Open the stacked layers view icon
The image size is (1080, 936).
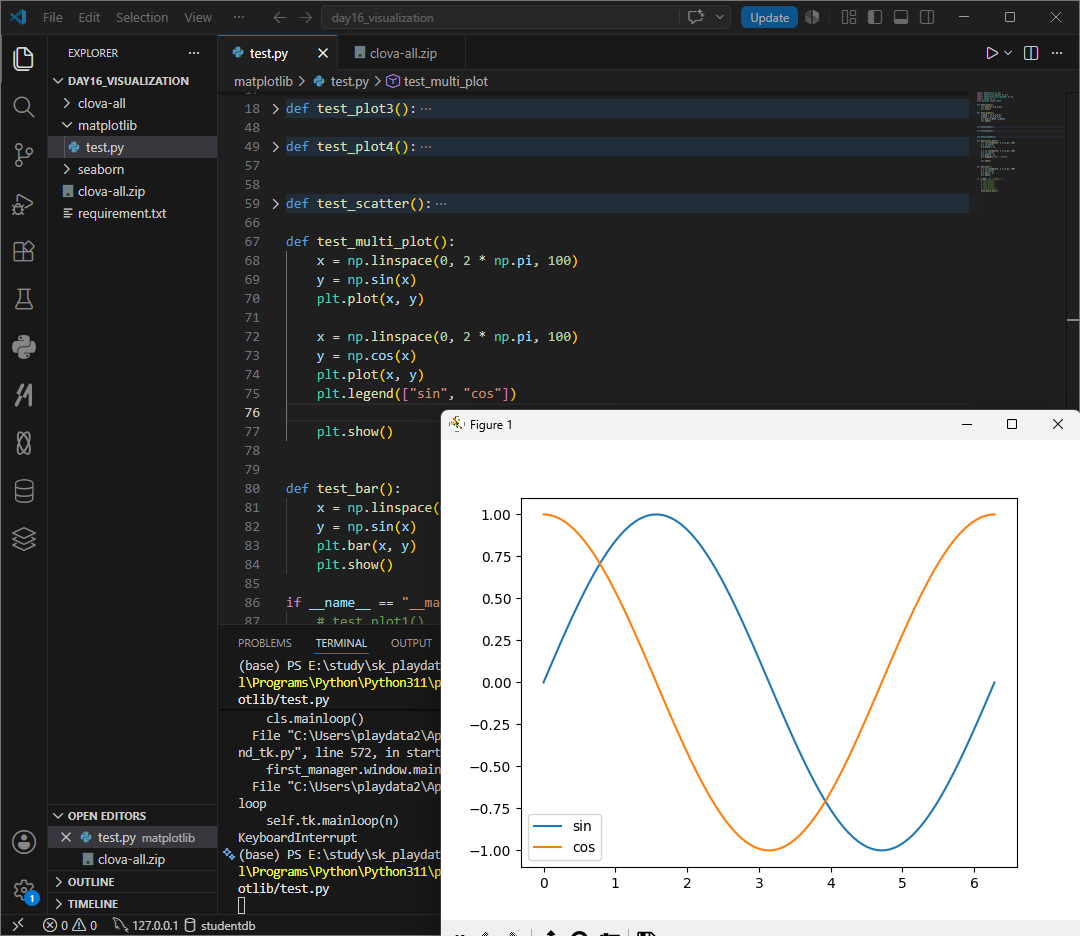coord(23,539)
